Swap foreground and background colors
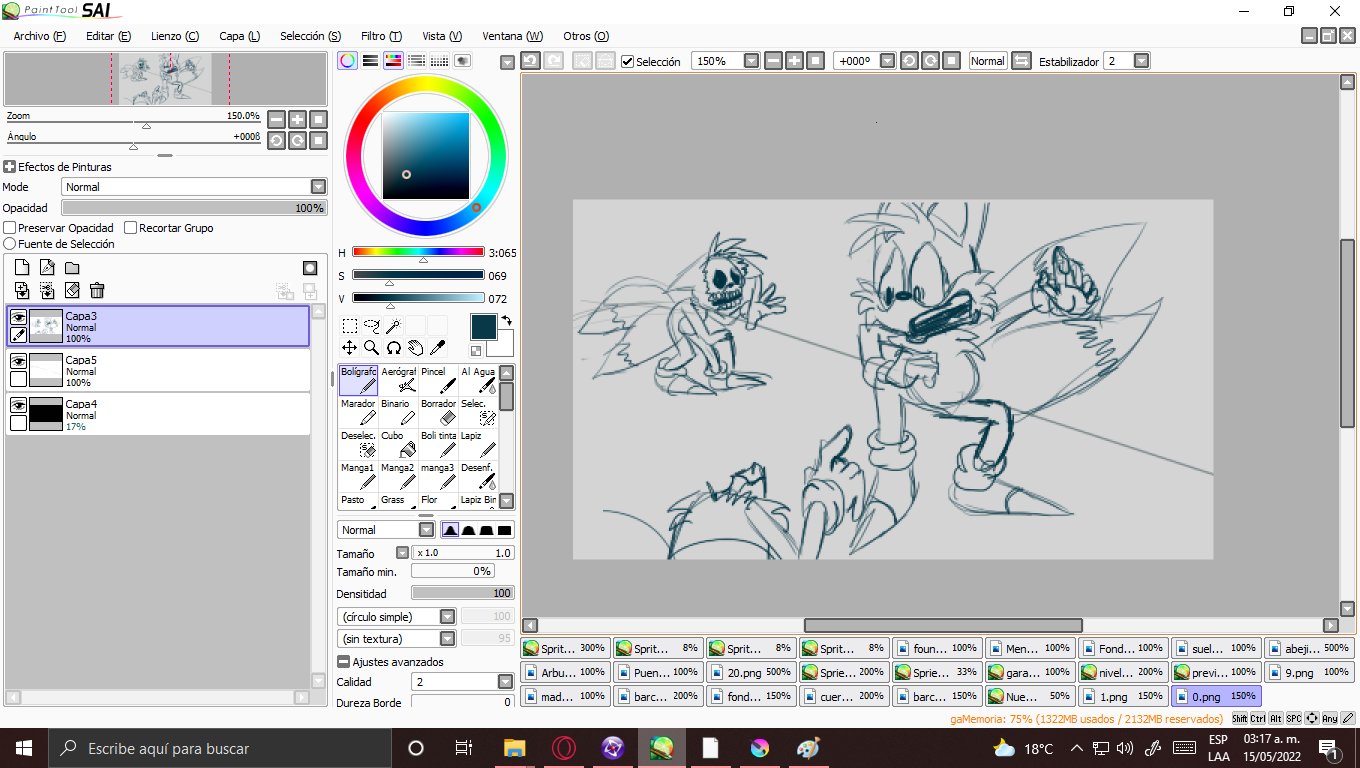1360x768 pixels. pyautogui.click(x=506, y=320)
